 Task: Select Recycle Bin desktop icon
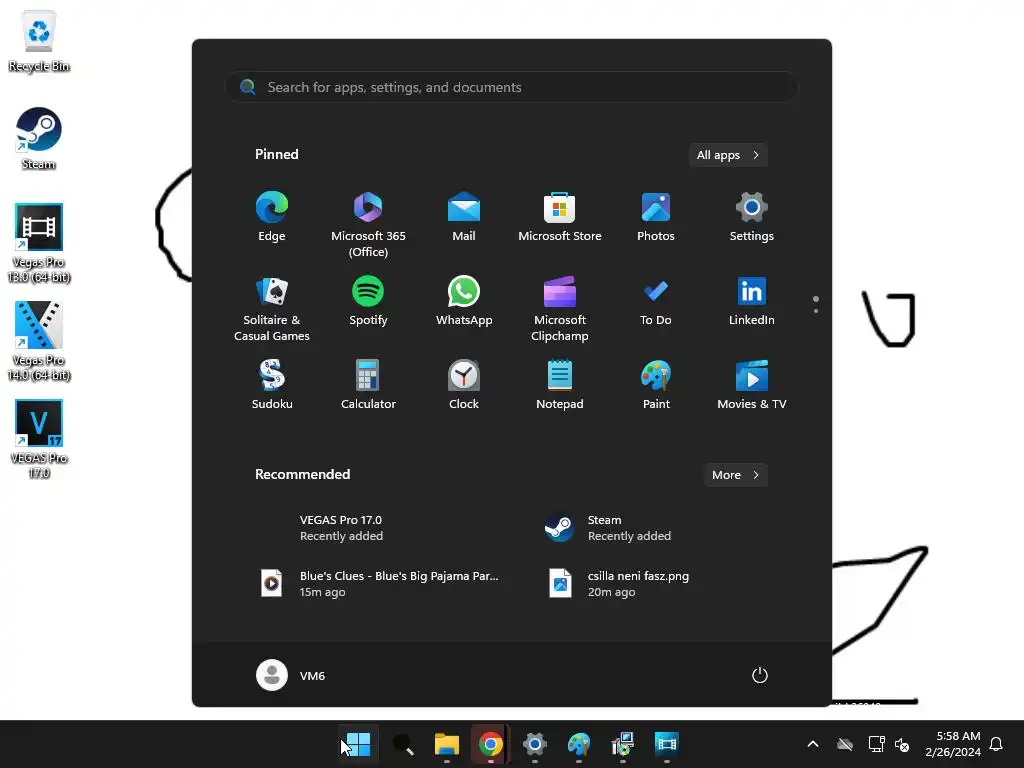(x=39, y=42)
